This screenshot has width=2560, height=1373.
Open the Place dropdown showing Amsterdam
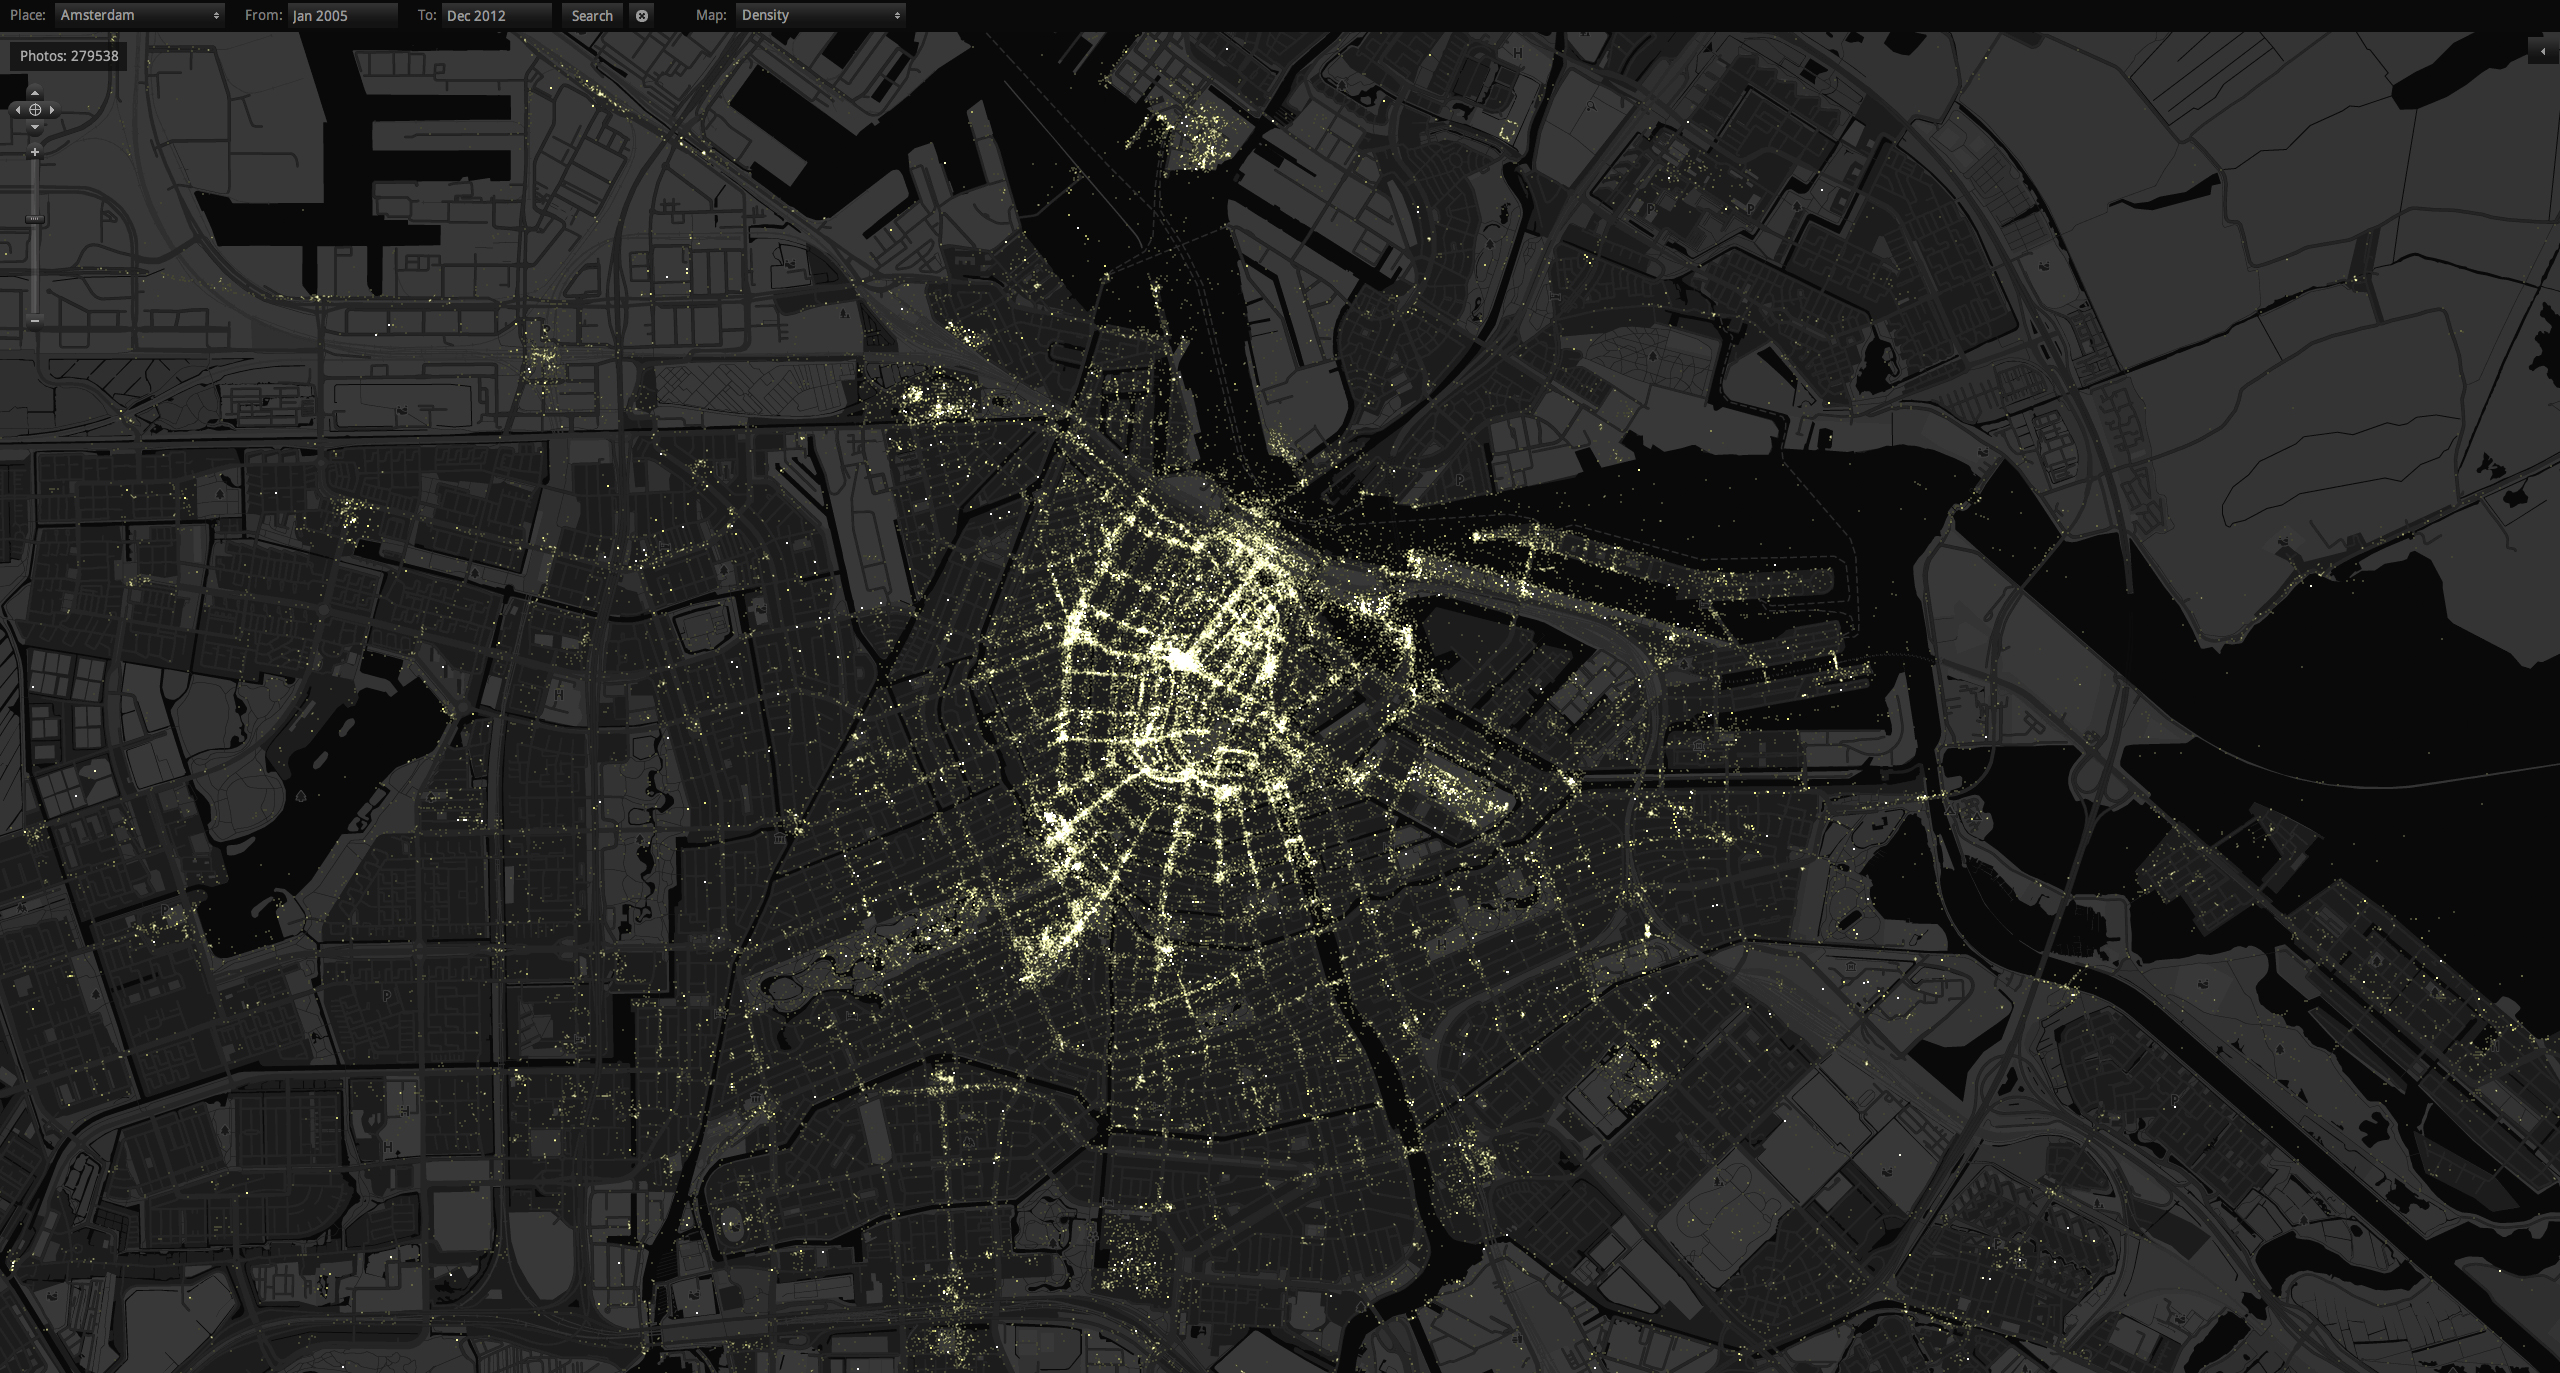click(139, 15)
